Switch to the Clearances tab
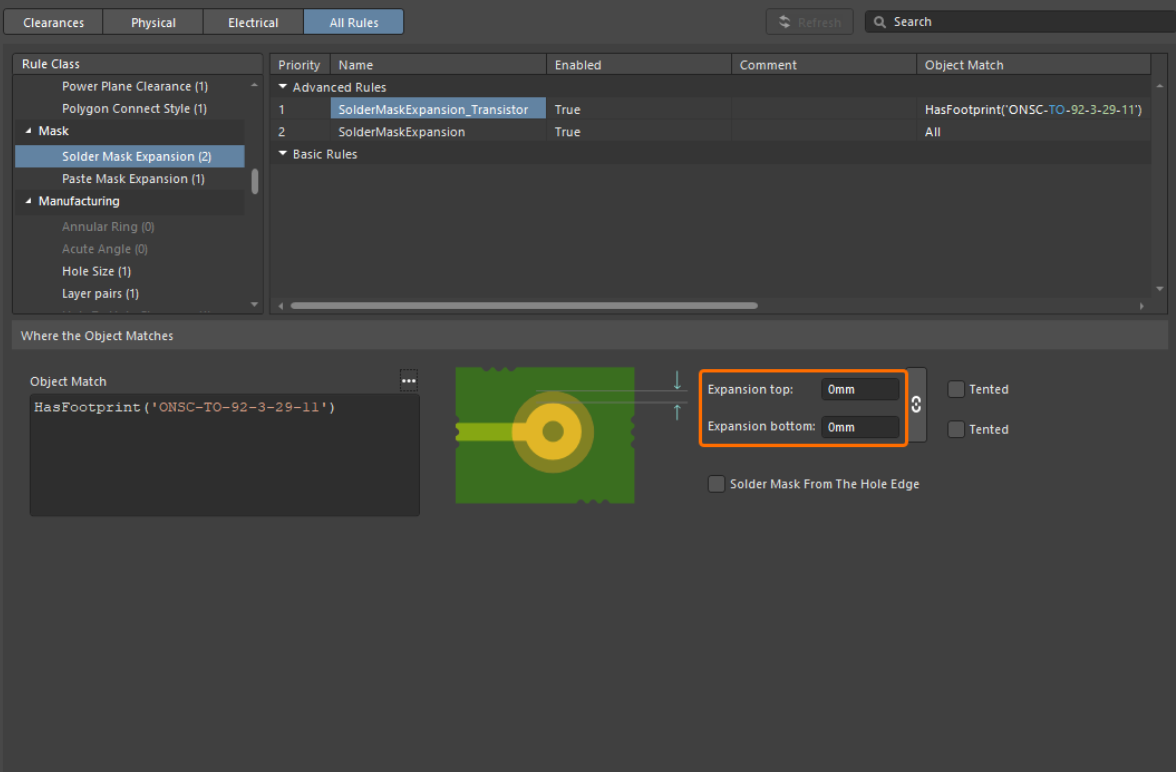The width and height of the screenshot is (1176, 772). pyautogui.click(x=53, y=22)
